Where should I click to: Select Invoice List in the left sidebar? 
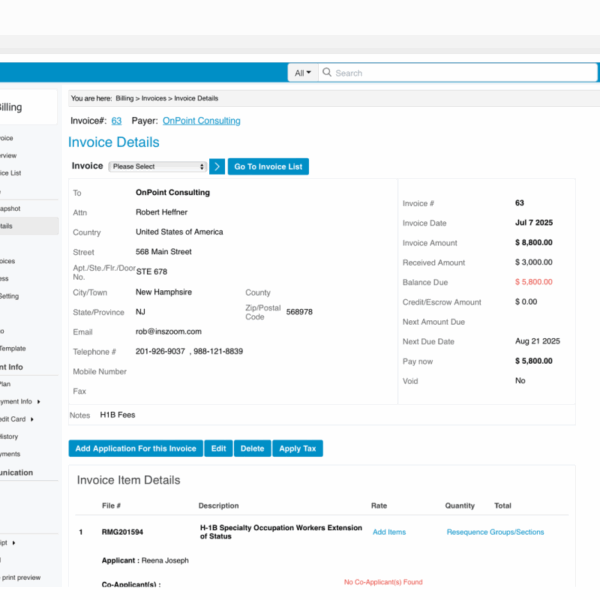pos(10,173)
